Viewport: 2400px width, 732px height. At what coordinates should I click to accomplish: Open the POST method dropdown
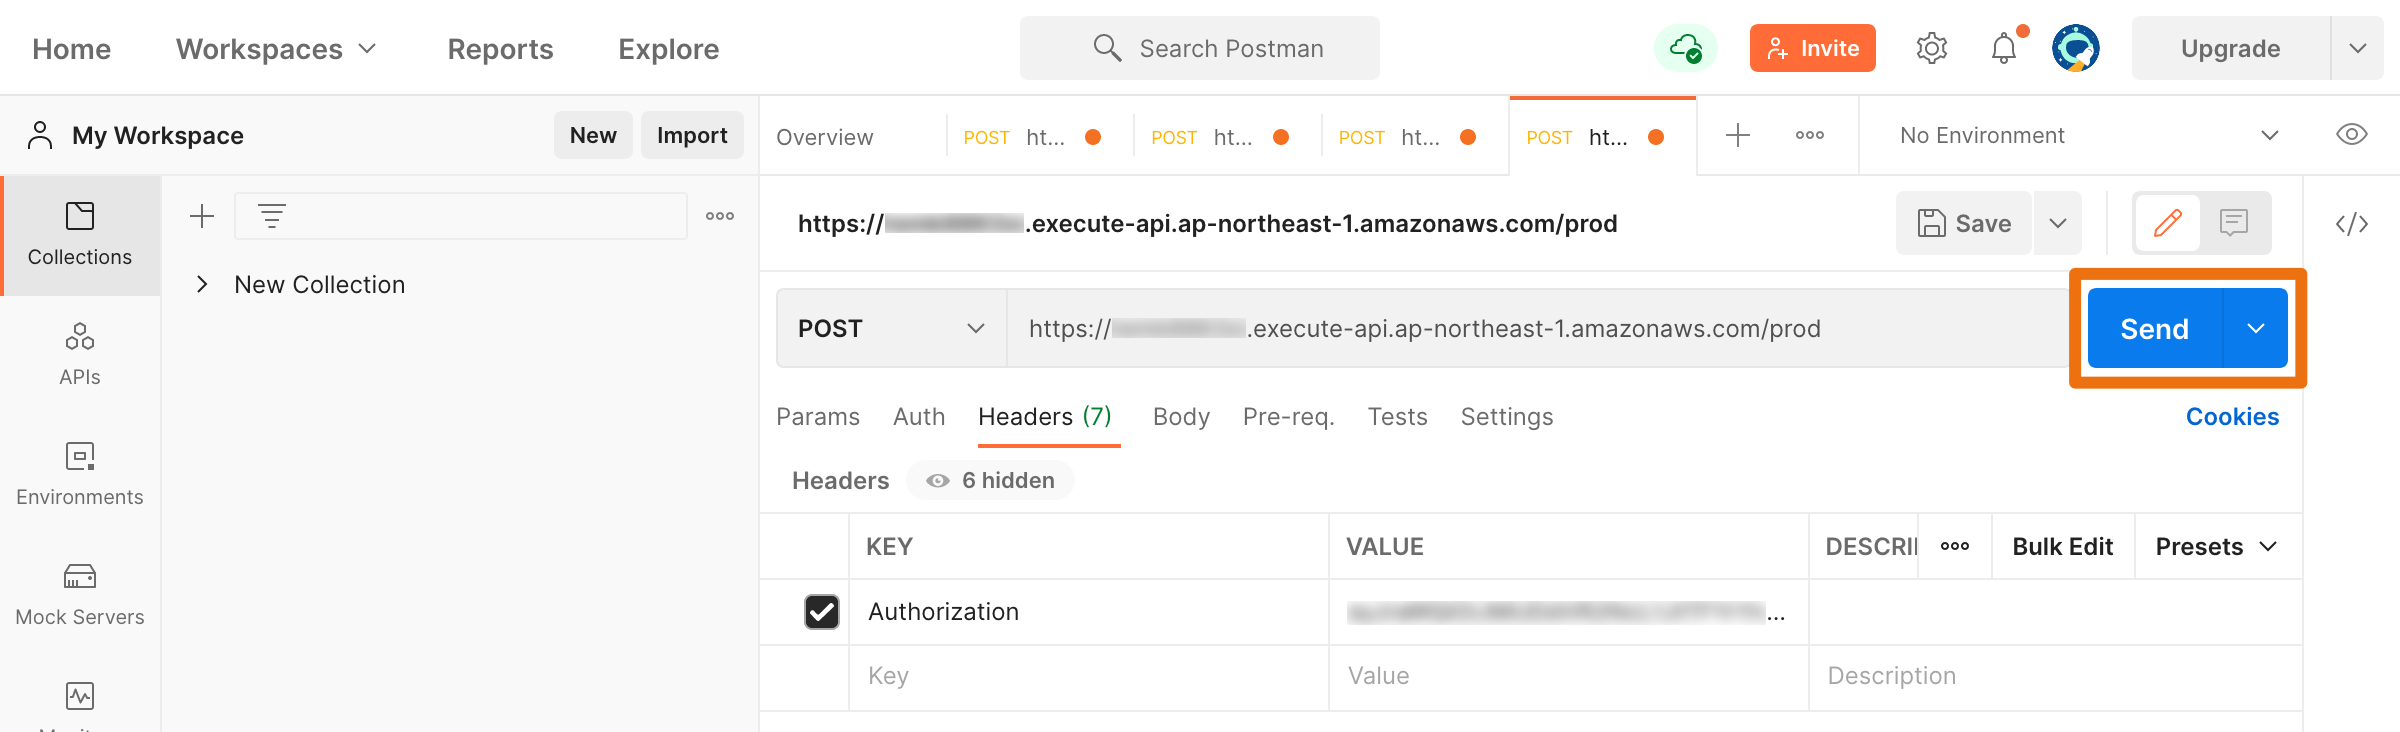891,329
